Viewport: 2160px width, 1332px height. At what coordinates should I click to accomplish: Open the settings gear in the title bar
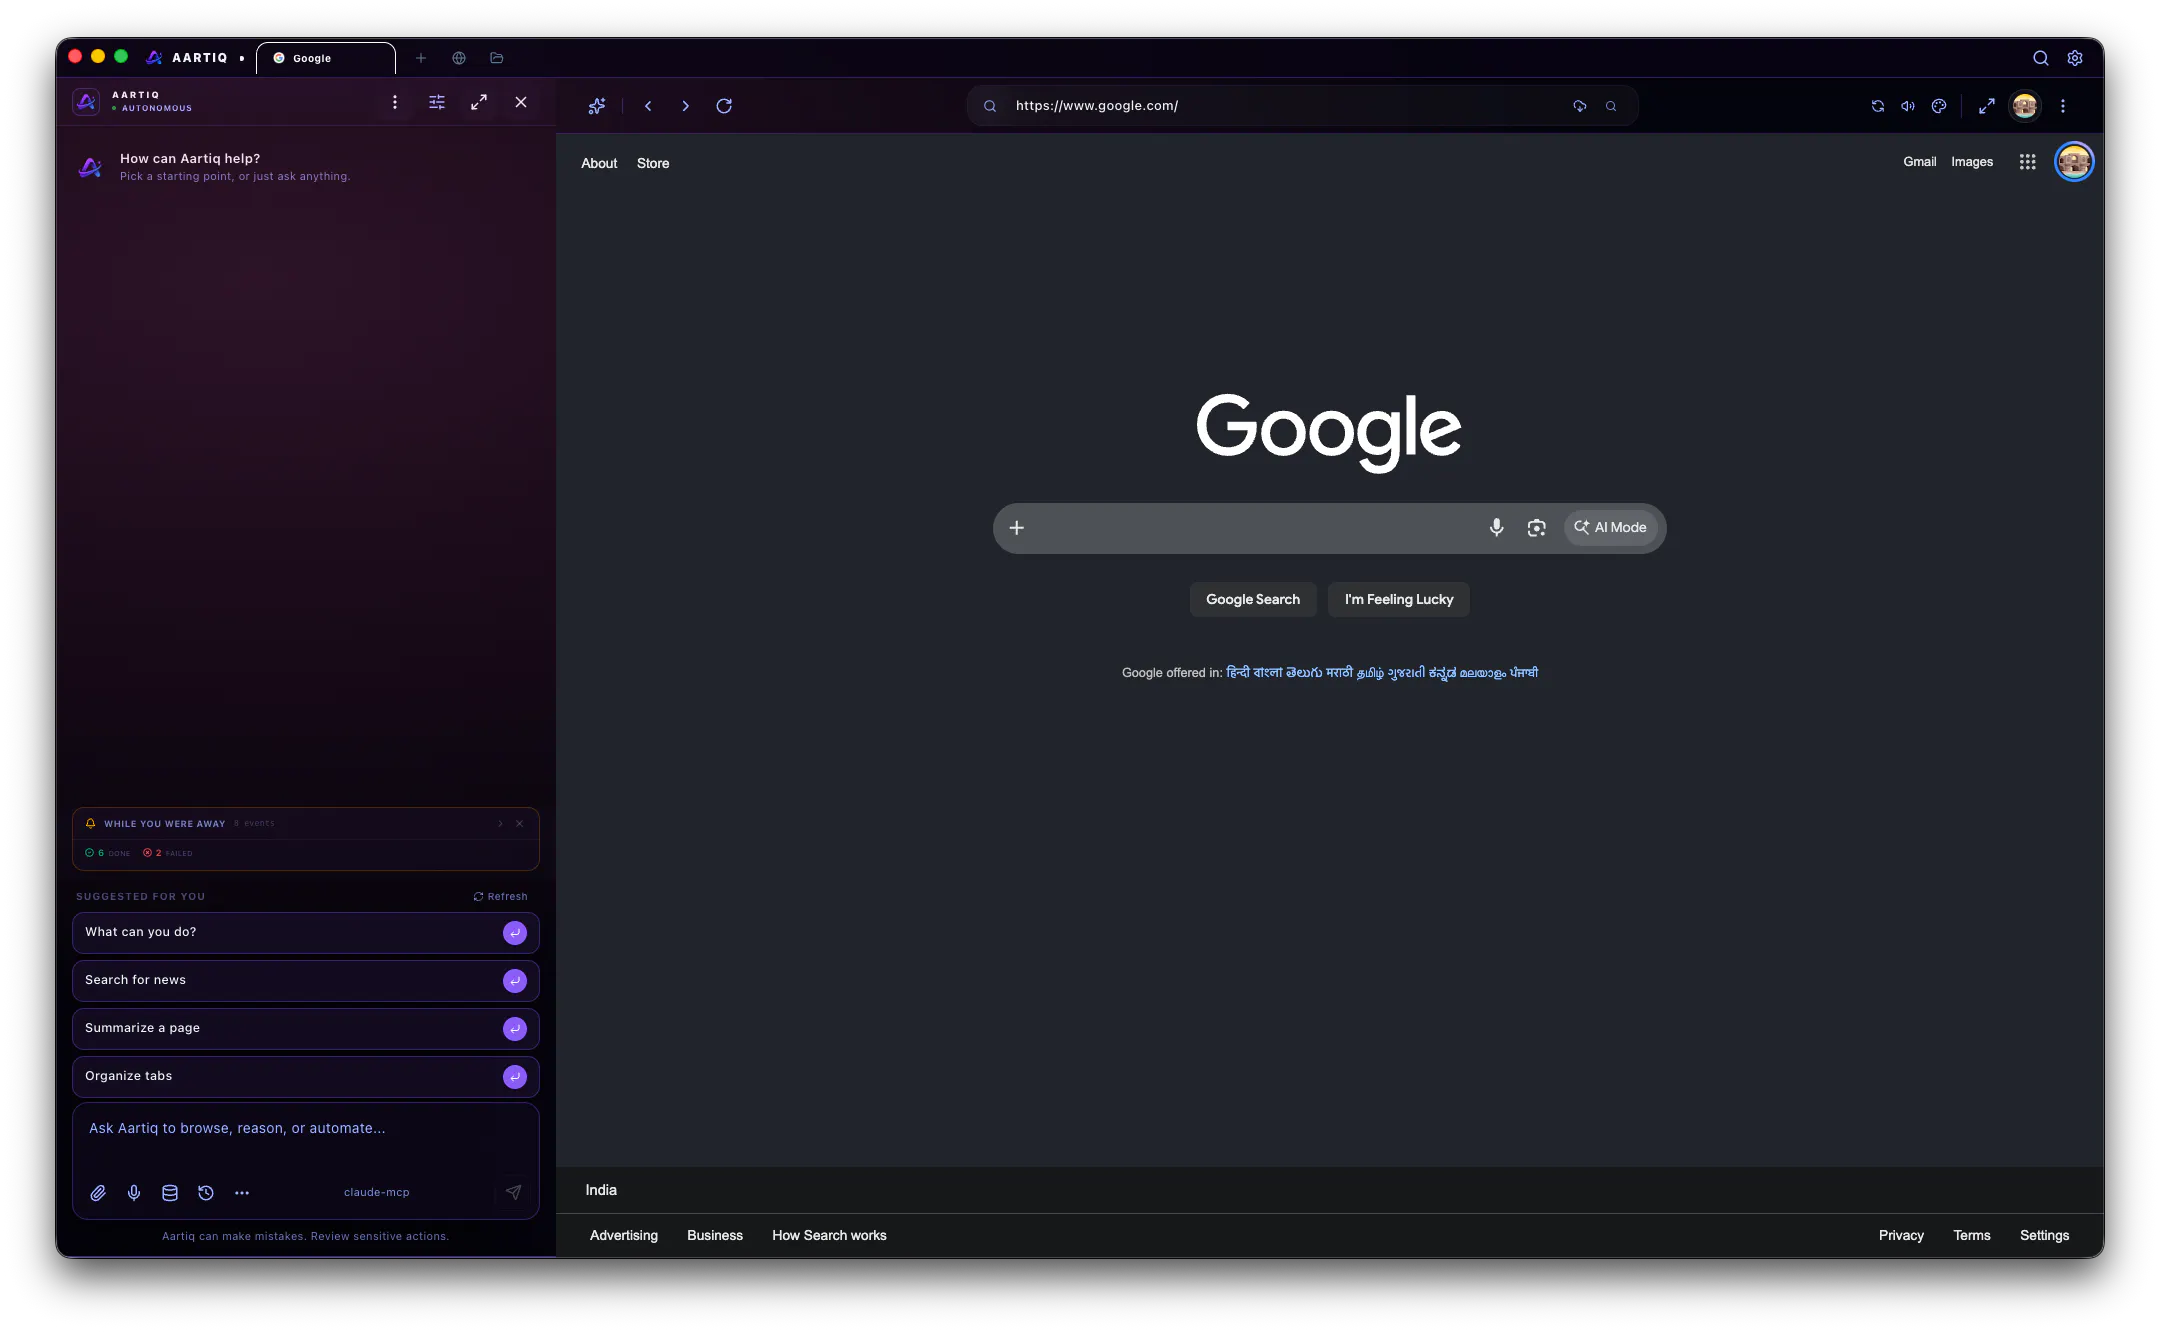point(2075,58)
